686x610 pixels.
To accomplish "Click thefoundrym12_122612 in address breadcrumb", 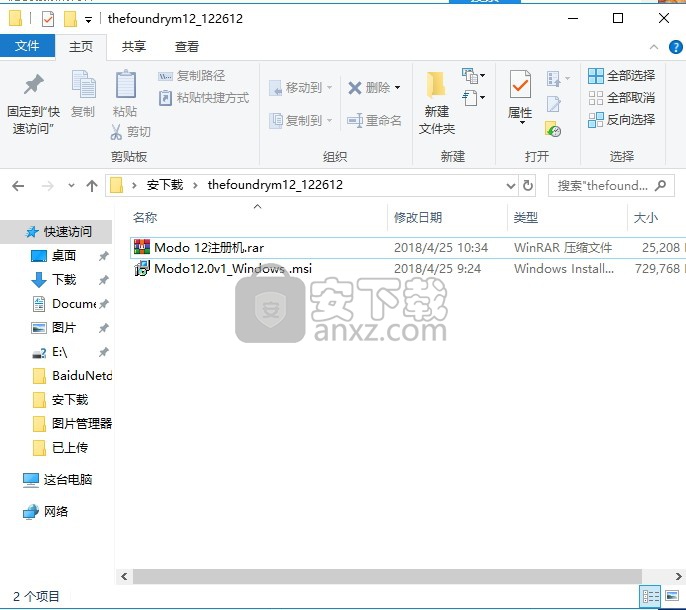I will click(x=275, y=185).
